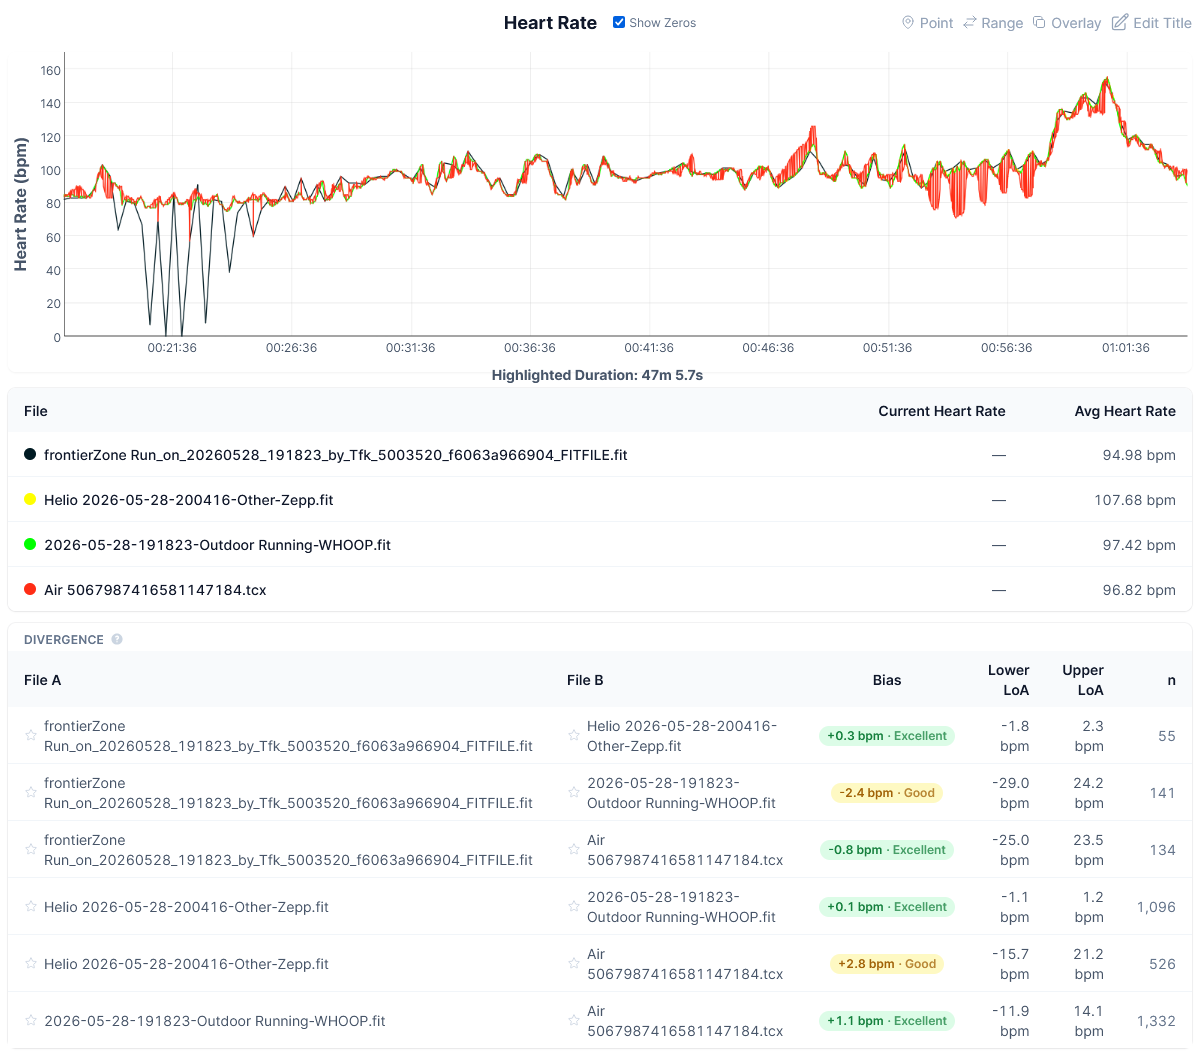Star File A WHOOP in the +1.1 bpm row
This screenshot has width=1195, height=1054.
click(x=30, y=1020)
